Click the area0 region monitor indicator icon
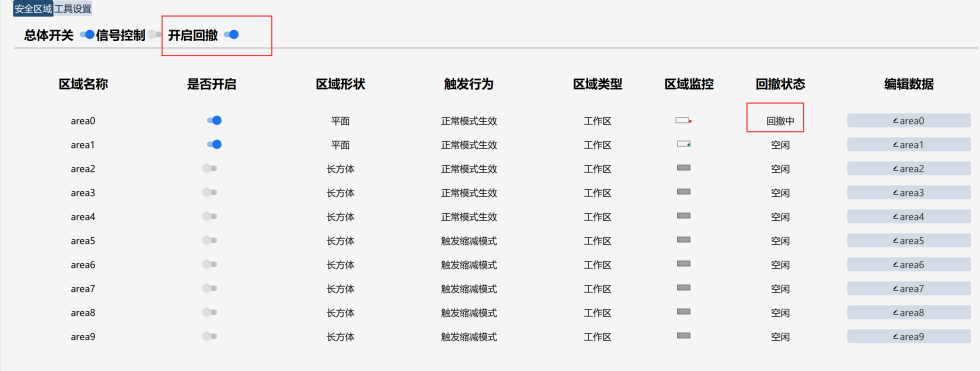The image size is (980, 371). (x=683, y=121)
